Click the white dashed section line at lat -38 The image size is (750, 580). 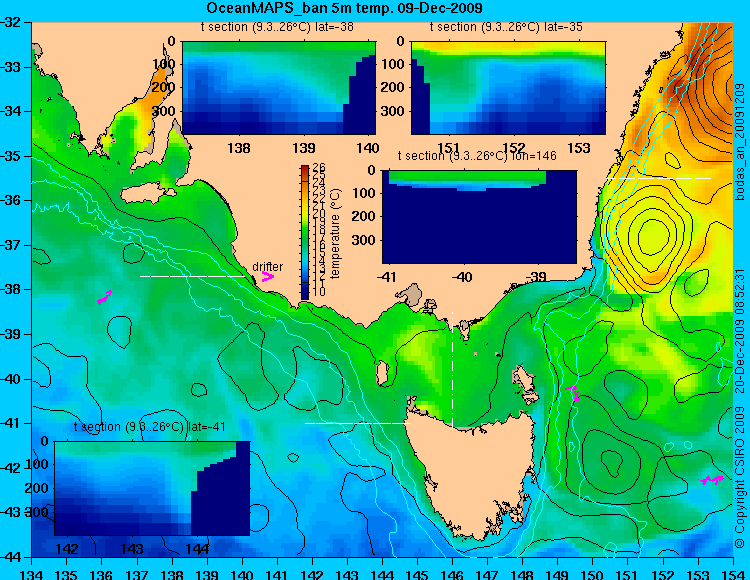pos(192,276)
